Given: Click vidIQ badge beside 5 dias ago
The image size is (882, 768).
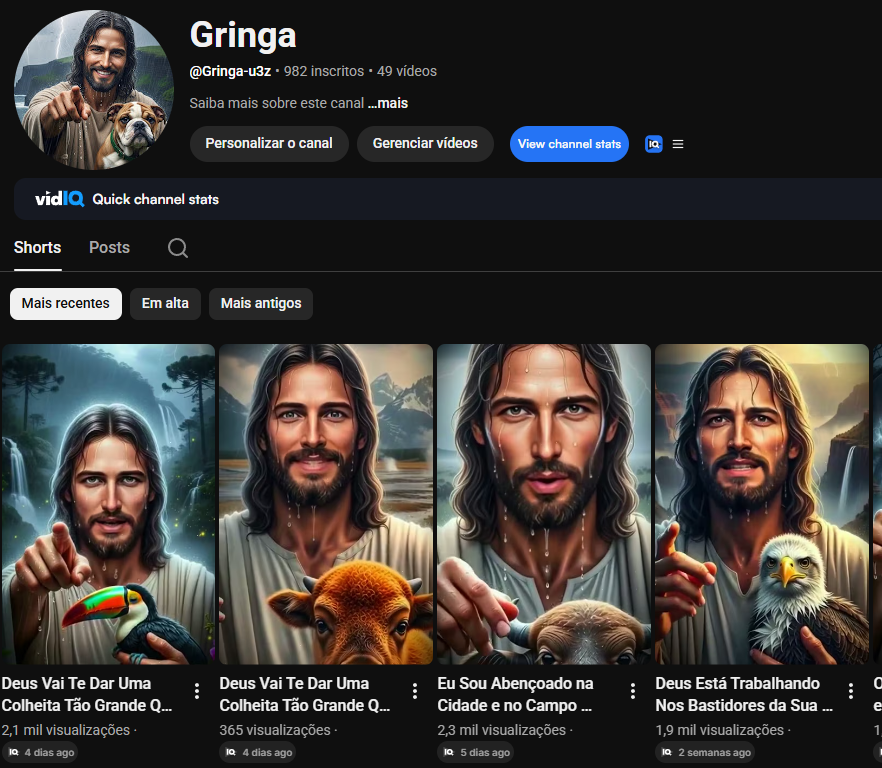Looking at the screenshot, I should tap(448, 752).
